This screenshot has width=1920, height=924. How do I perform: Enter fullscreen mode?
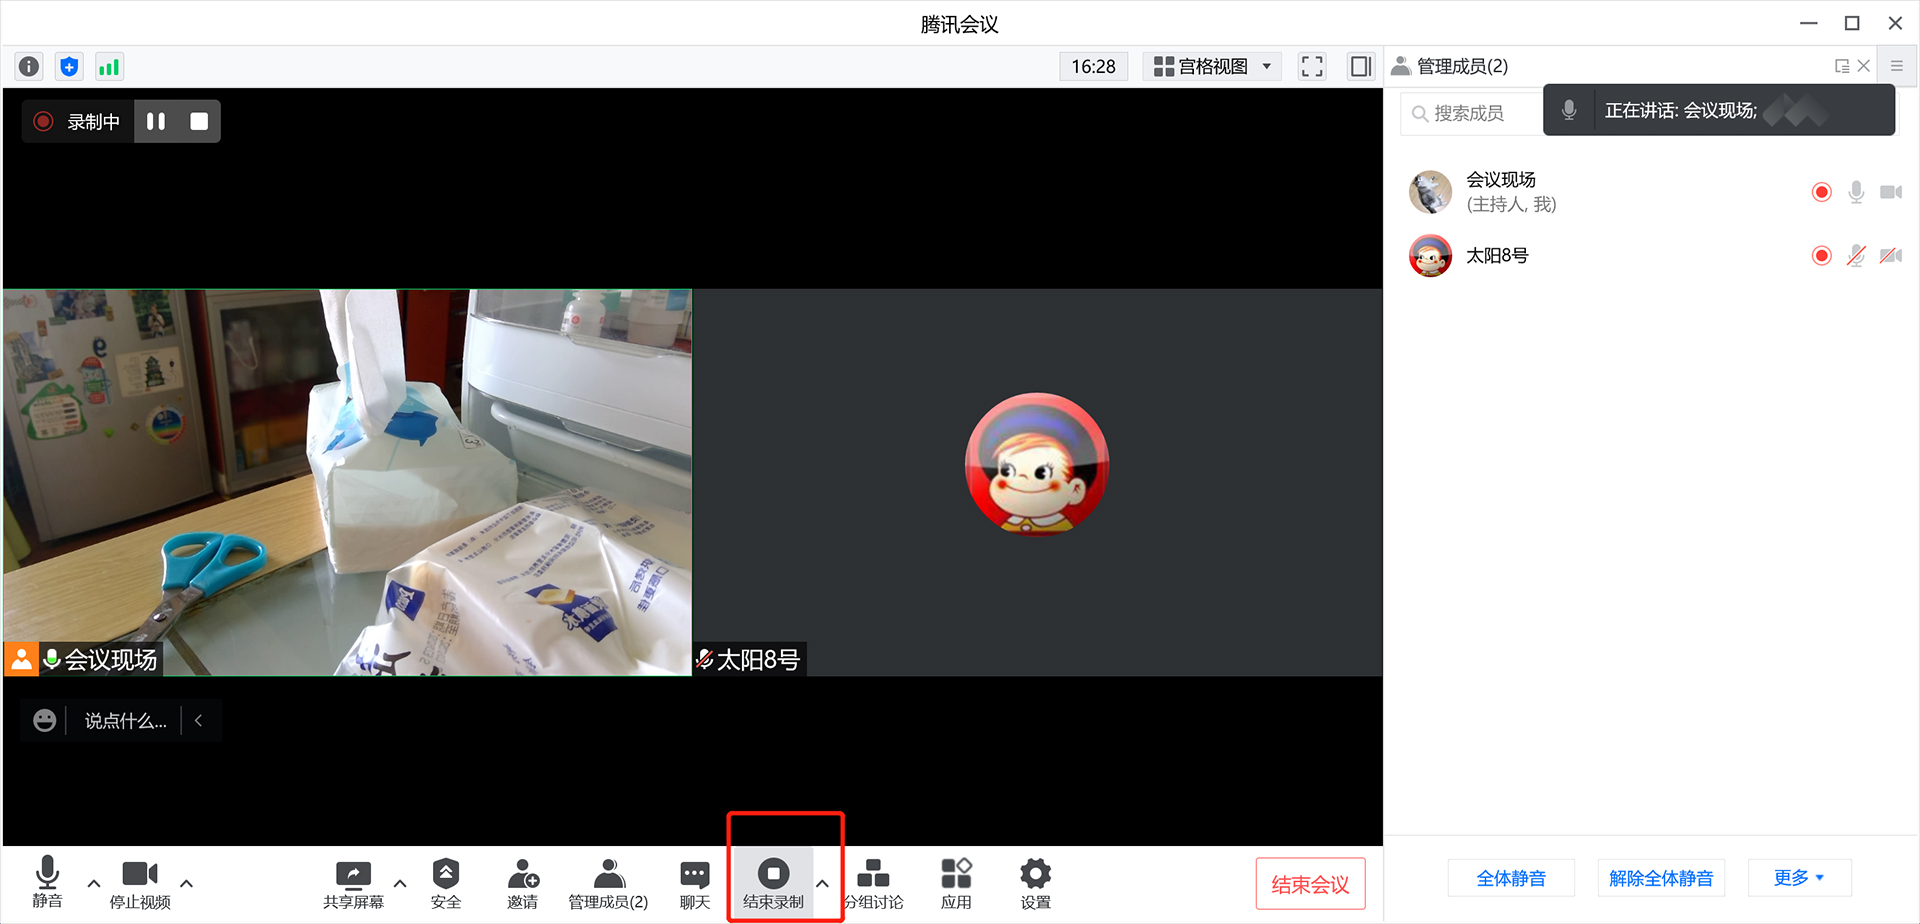[1311, 67]
